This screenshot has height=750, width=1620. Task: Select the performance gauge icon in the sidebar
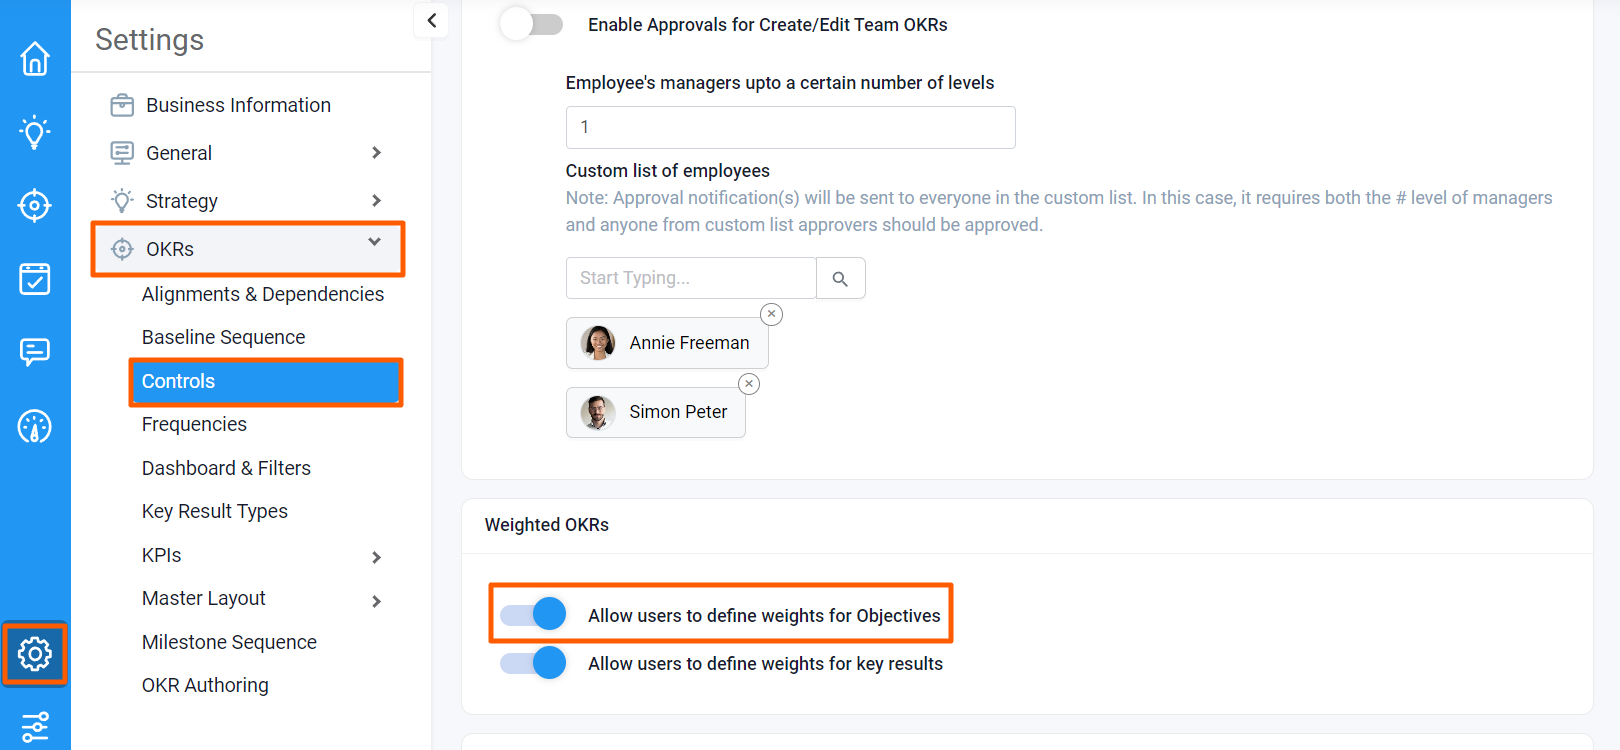point(35,426)
